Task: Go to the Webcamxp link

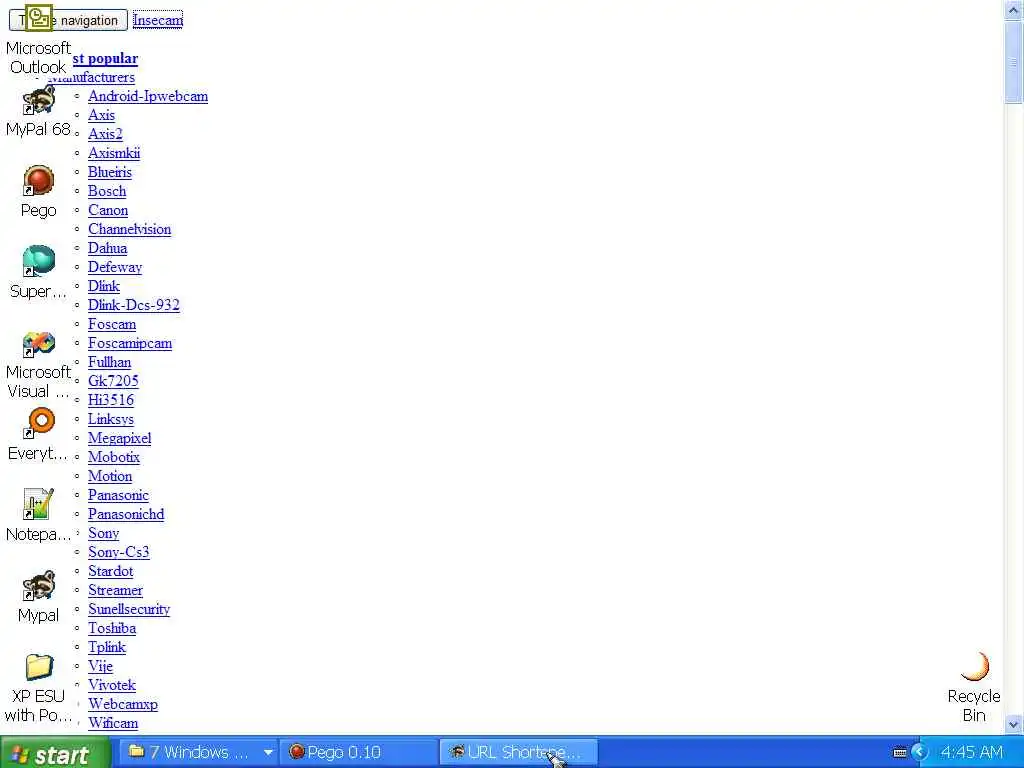Action: [x=123, y=704]
